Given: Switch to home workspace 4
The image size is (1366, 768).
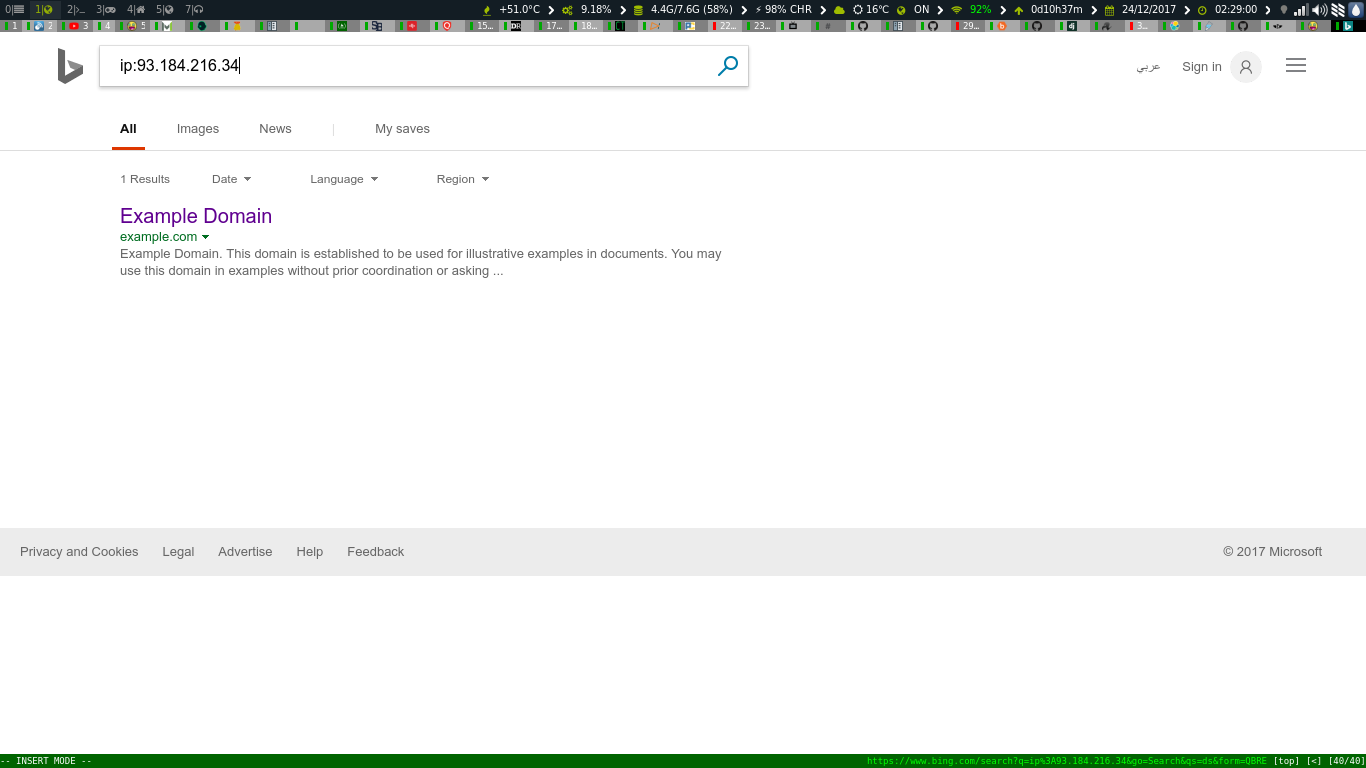Looking at the screenshot, I should point(136,9).
